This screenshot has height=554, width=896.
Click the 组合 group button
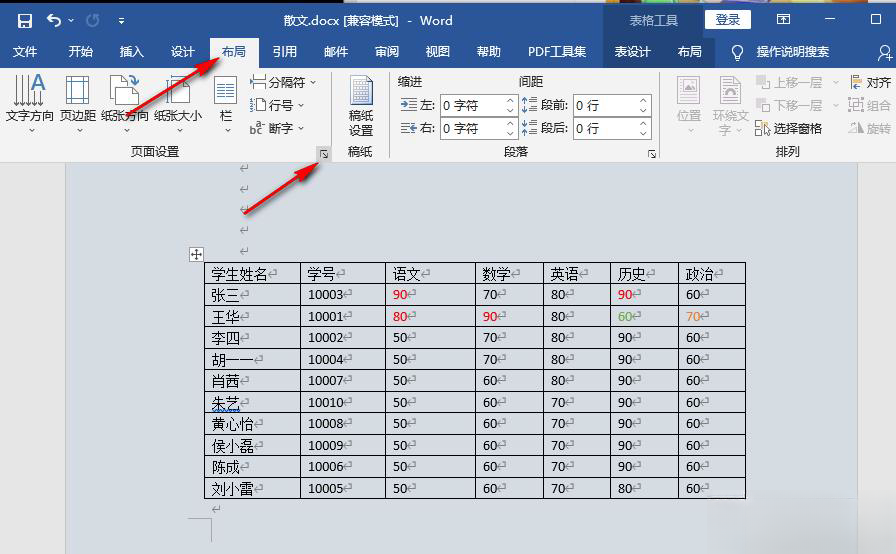point(870,106)
